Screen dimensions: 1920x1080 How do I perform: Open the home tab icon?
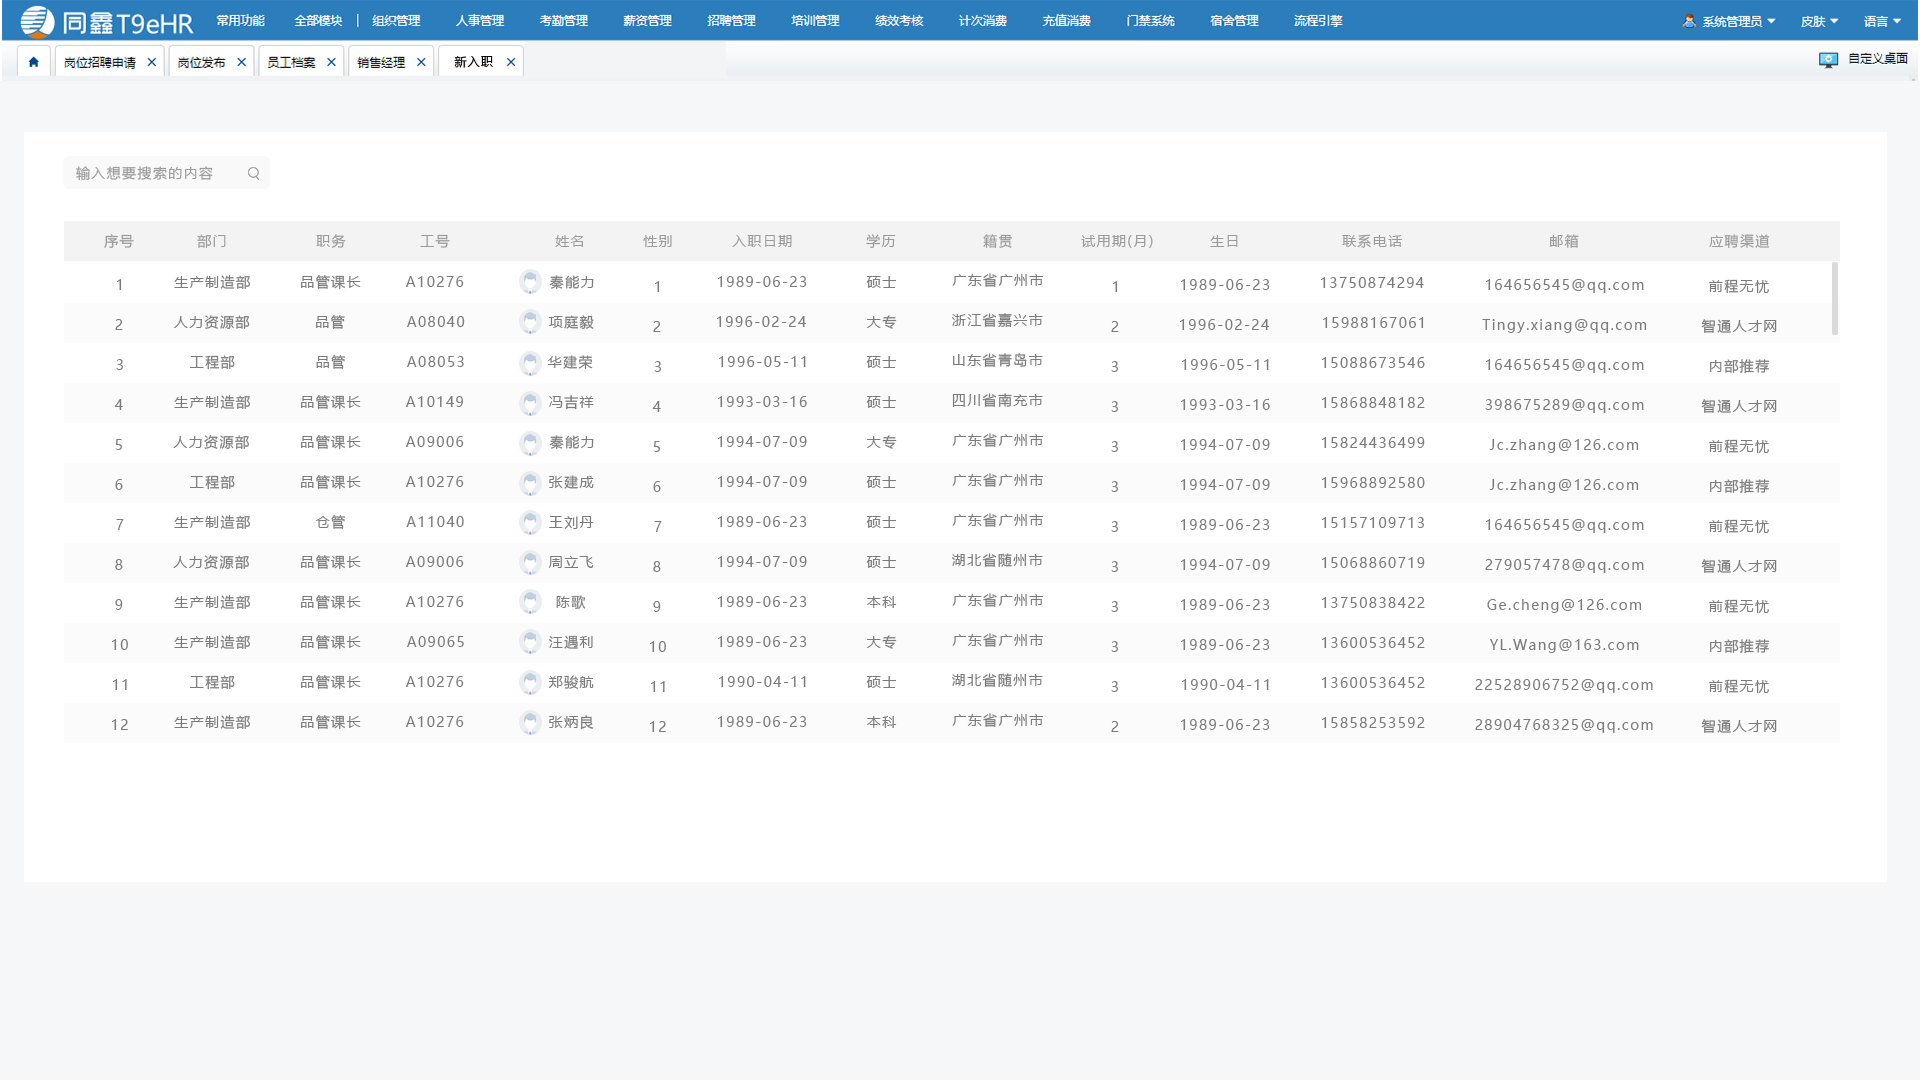click(x=33, y=62)
